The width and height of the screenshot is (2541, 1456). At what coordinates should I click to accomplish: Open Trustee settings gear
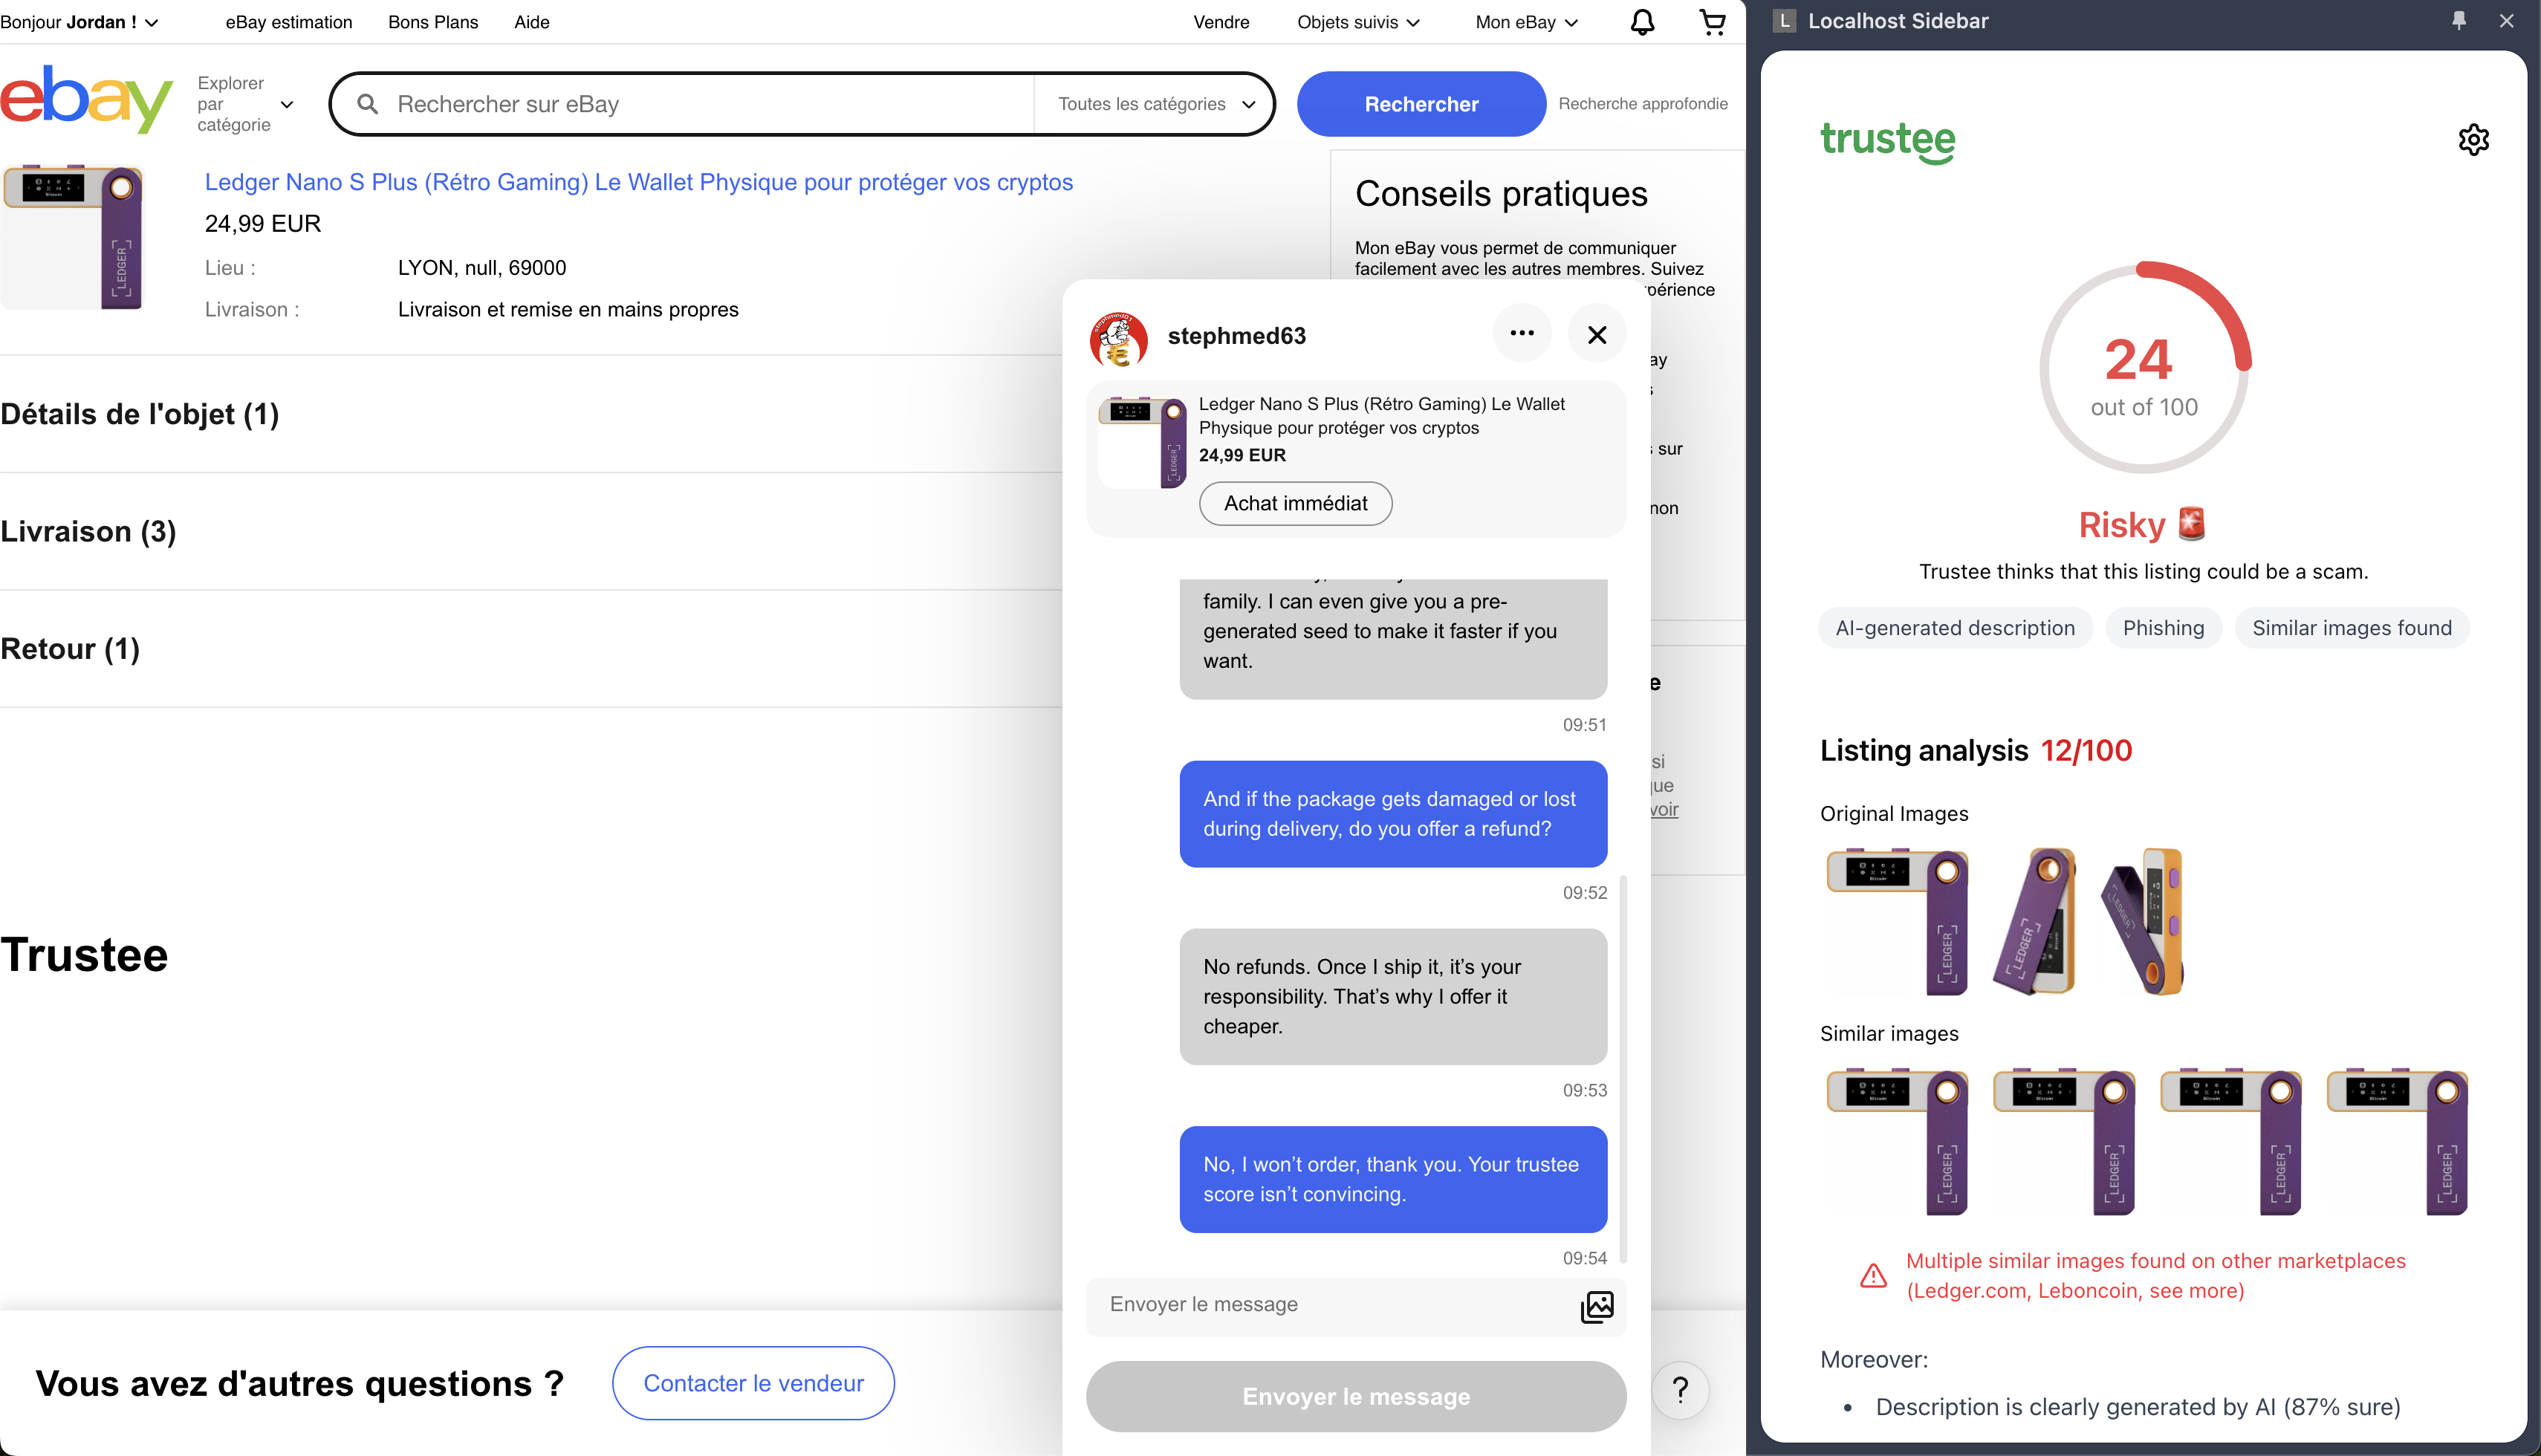tap(2473, 139)
